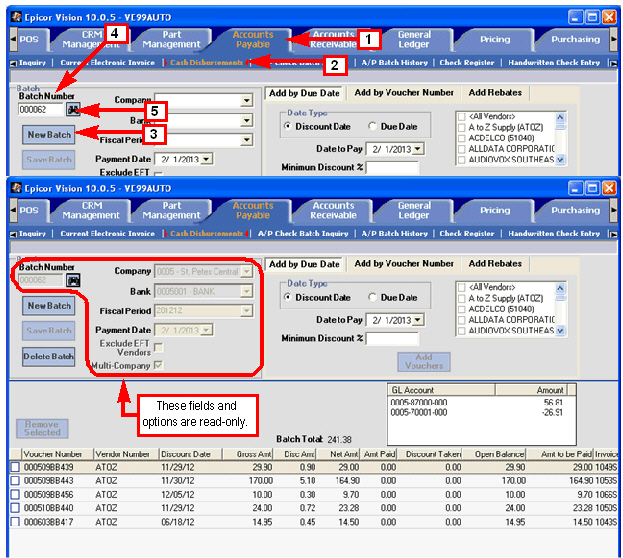Click main tab strip left arrow beside POS, upper window
The width and height of the screenshot is (623, 558).
[13, 39]
